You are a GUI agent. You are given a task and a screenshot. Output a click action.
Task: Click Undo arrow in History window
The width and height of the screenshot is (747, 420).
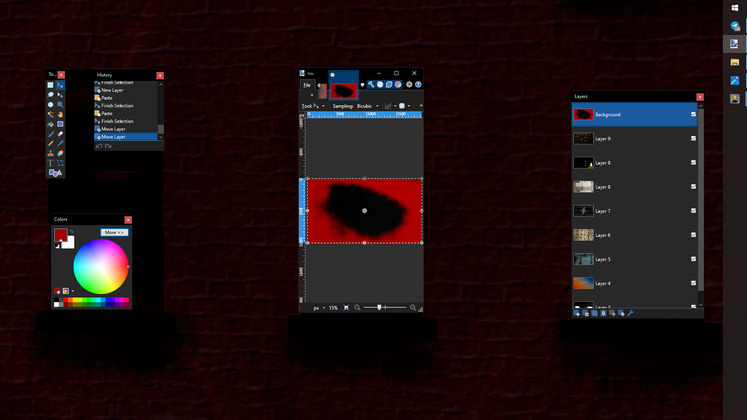click(99, 146)
